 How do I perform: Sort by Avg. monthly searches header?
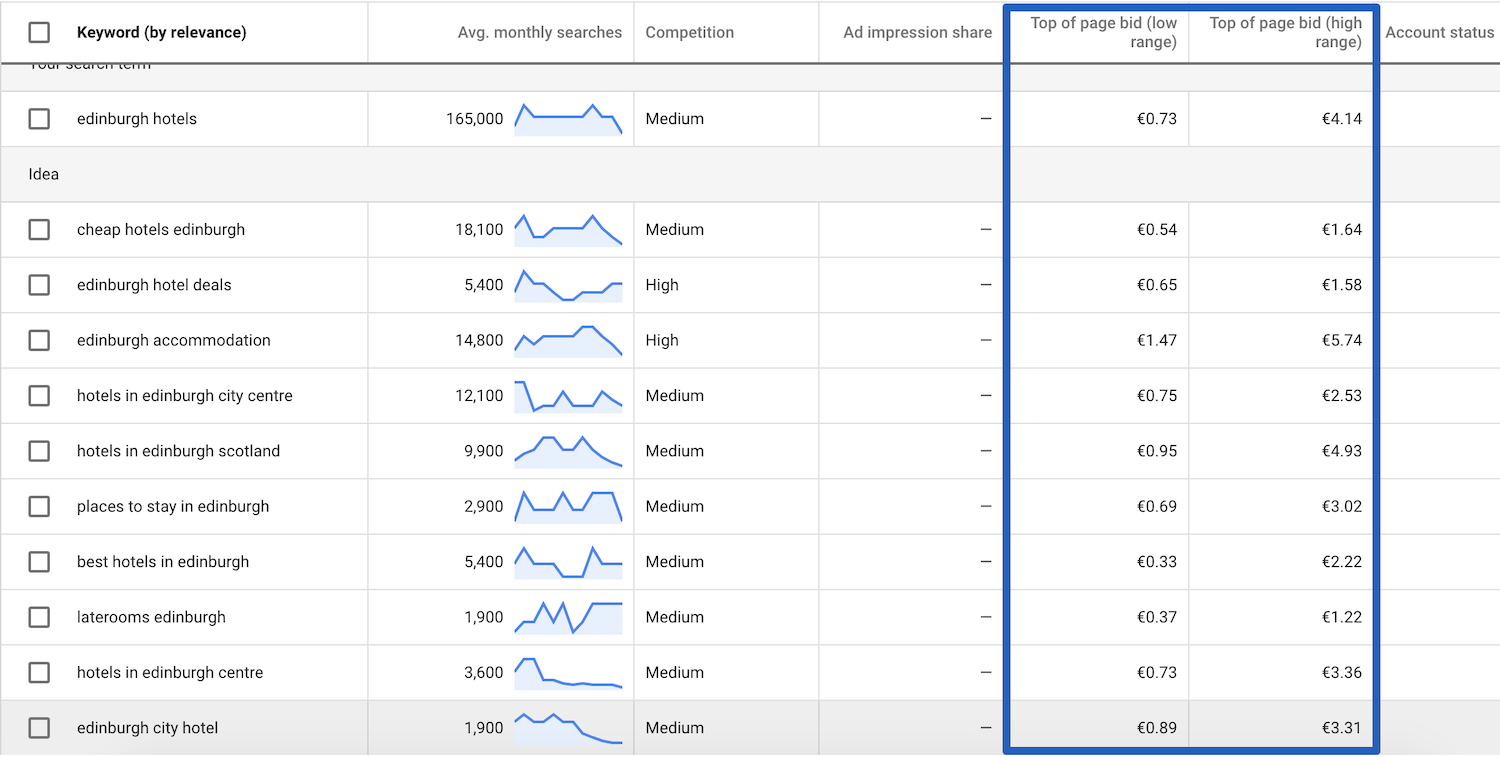[x=540, y=33]
